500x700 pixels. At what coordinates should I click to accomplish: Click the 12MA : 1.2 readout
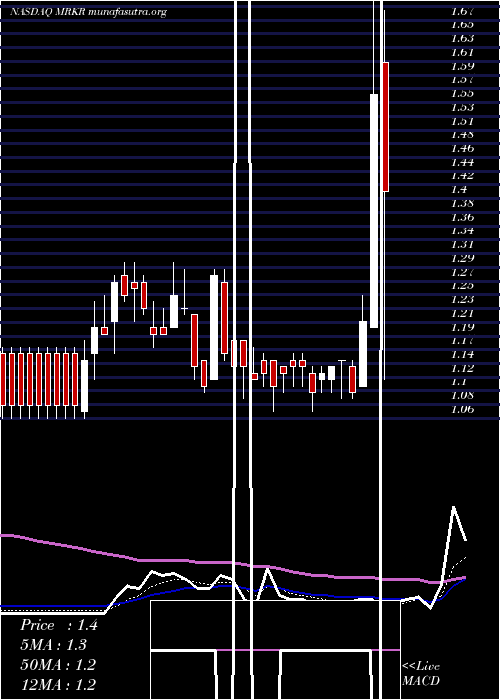pos(58,685)
